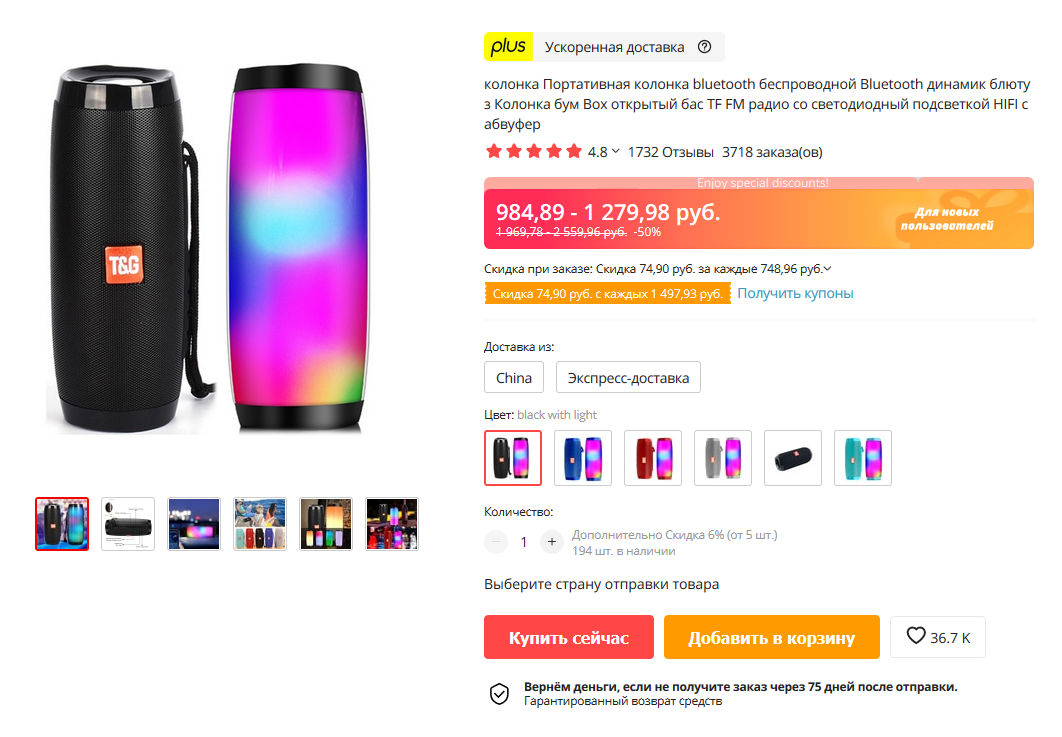Expand the 4.8 rating dropdown arrow
Viewport: 1062px width, 737px height.
(x=615, y=152)
